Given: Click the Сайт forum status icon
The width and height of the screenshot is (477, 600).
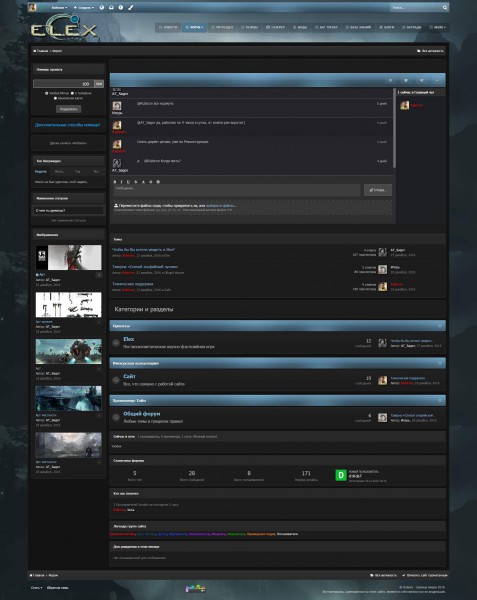Looking at the screenshot, I should coord(116,380).
